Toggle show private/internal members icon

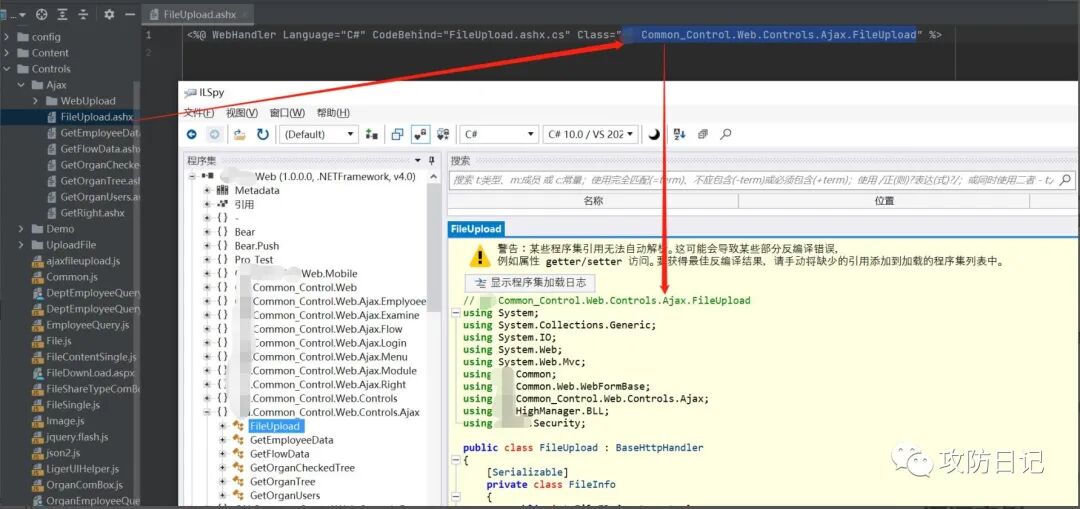coord(420,134)
